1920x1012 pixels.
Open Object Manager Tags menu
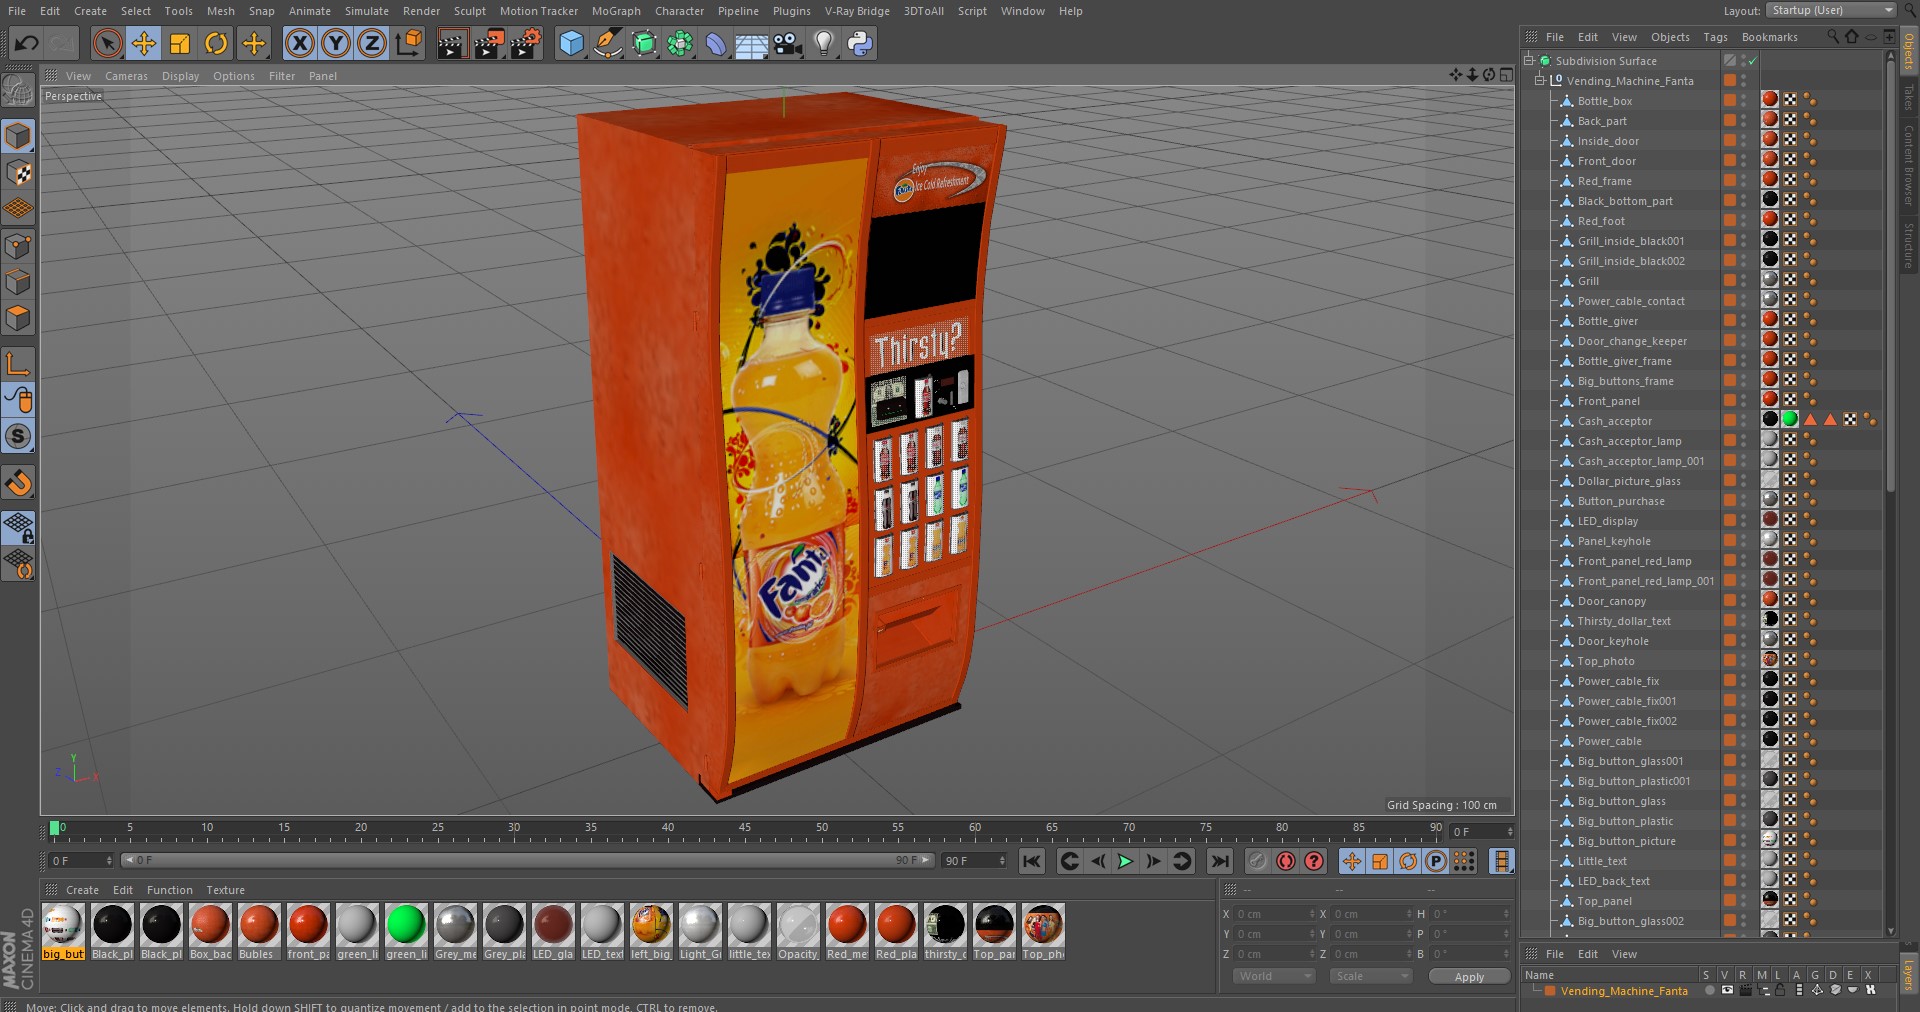(x=1715, y=37)
